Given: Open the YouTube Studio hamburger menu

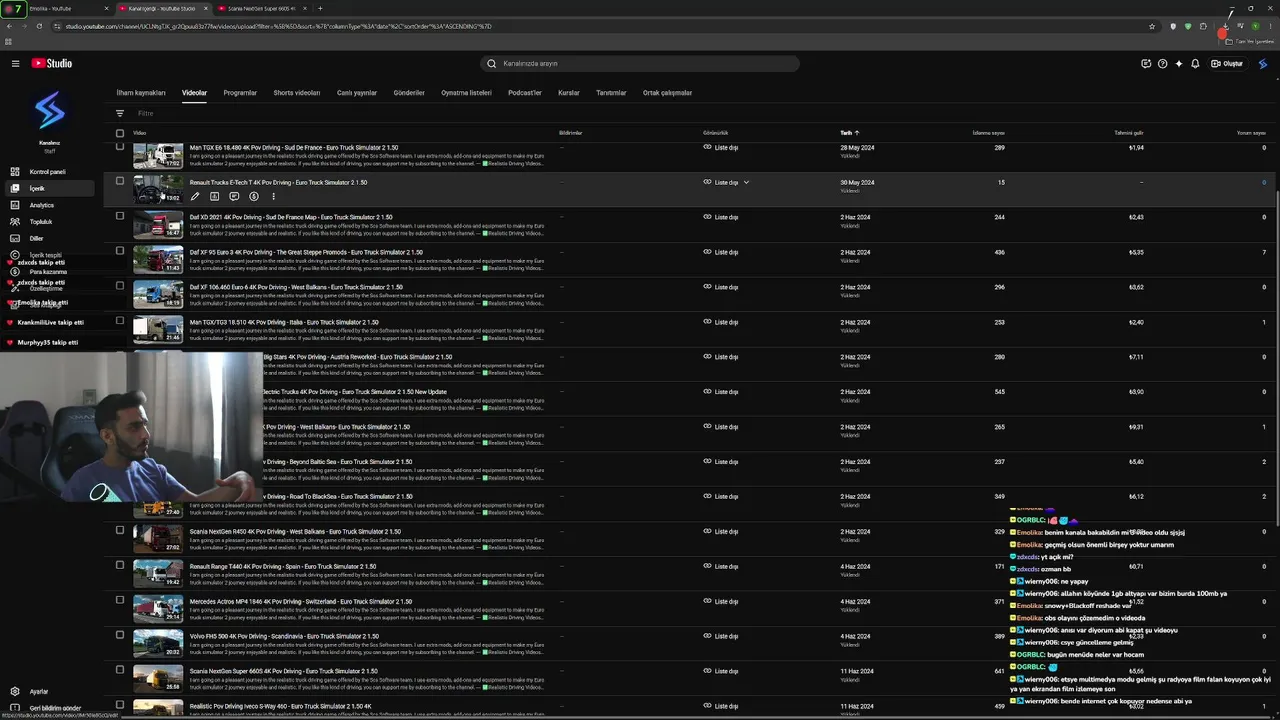Looking at the screenshot, I should 15,63.
